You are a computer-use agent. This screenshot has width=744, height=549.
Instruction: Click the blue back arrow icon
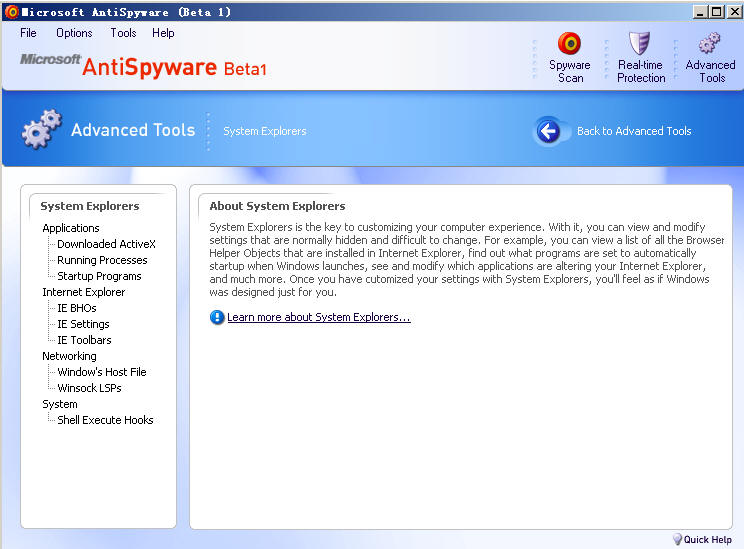[548, 131]
